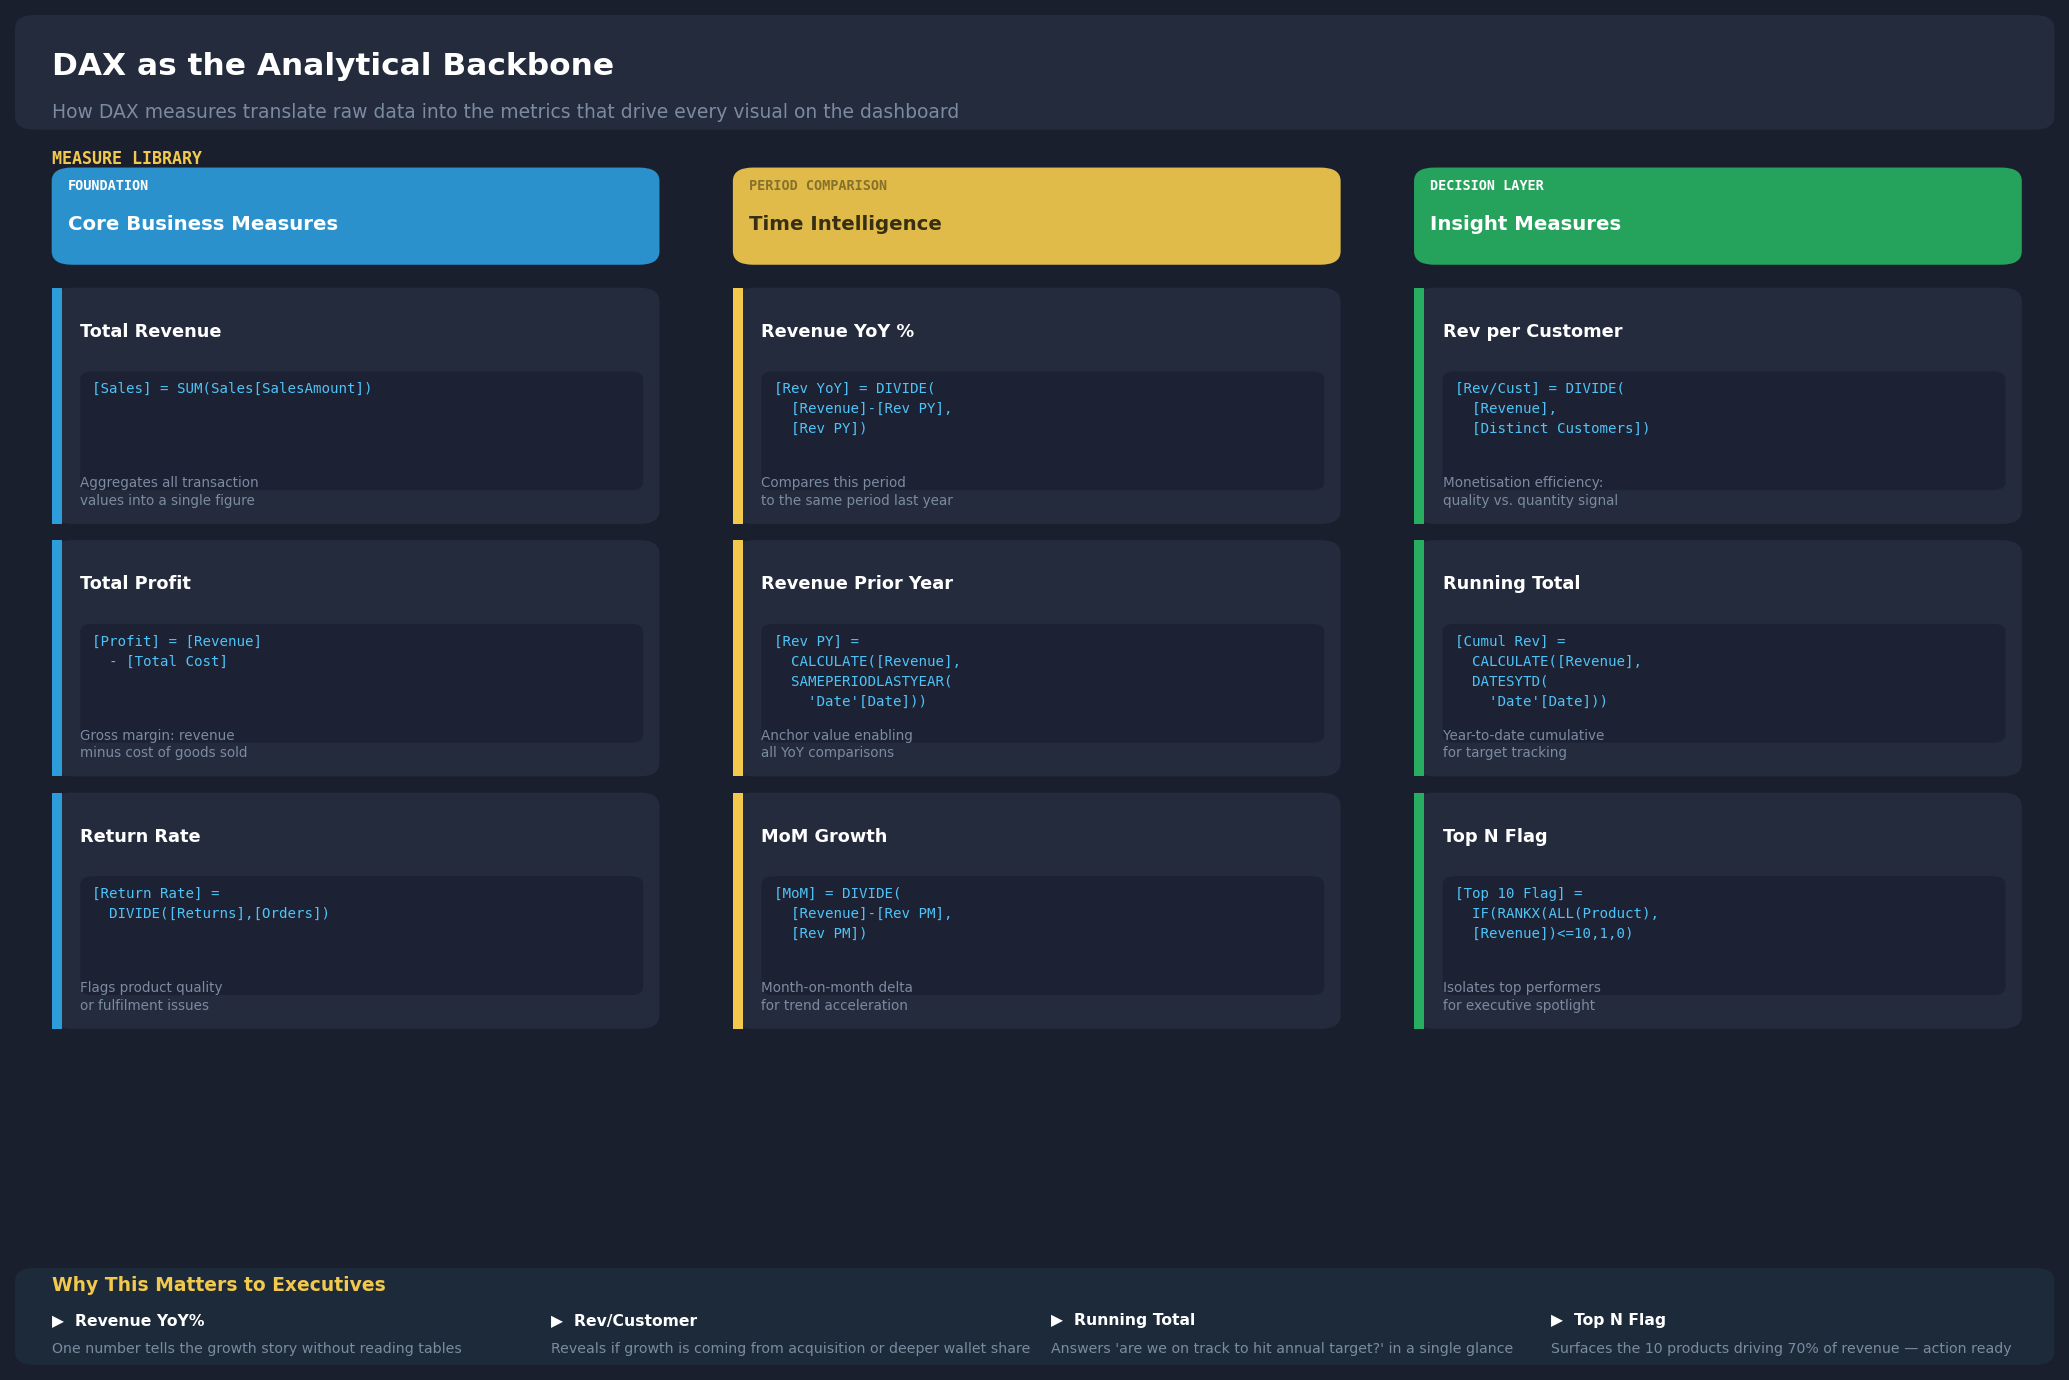Click 'Month-on-month delta' description
The image size is (2069, 1380).
[837, 987]
